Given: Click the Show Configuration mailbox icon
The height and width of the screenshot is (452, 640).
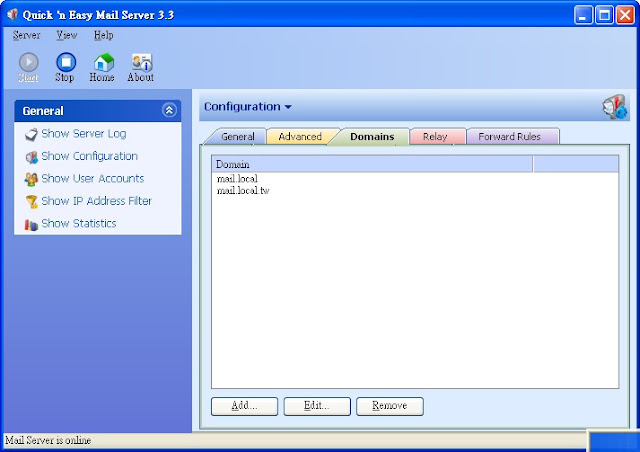Looking at the screenshot, I should click(31, 157).
